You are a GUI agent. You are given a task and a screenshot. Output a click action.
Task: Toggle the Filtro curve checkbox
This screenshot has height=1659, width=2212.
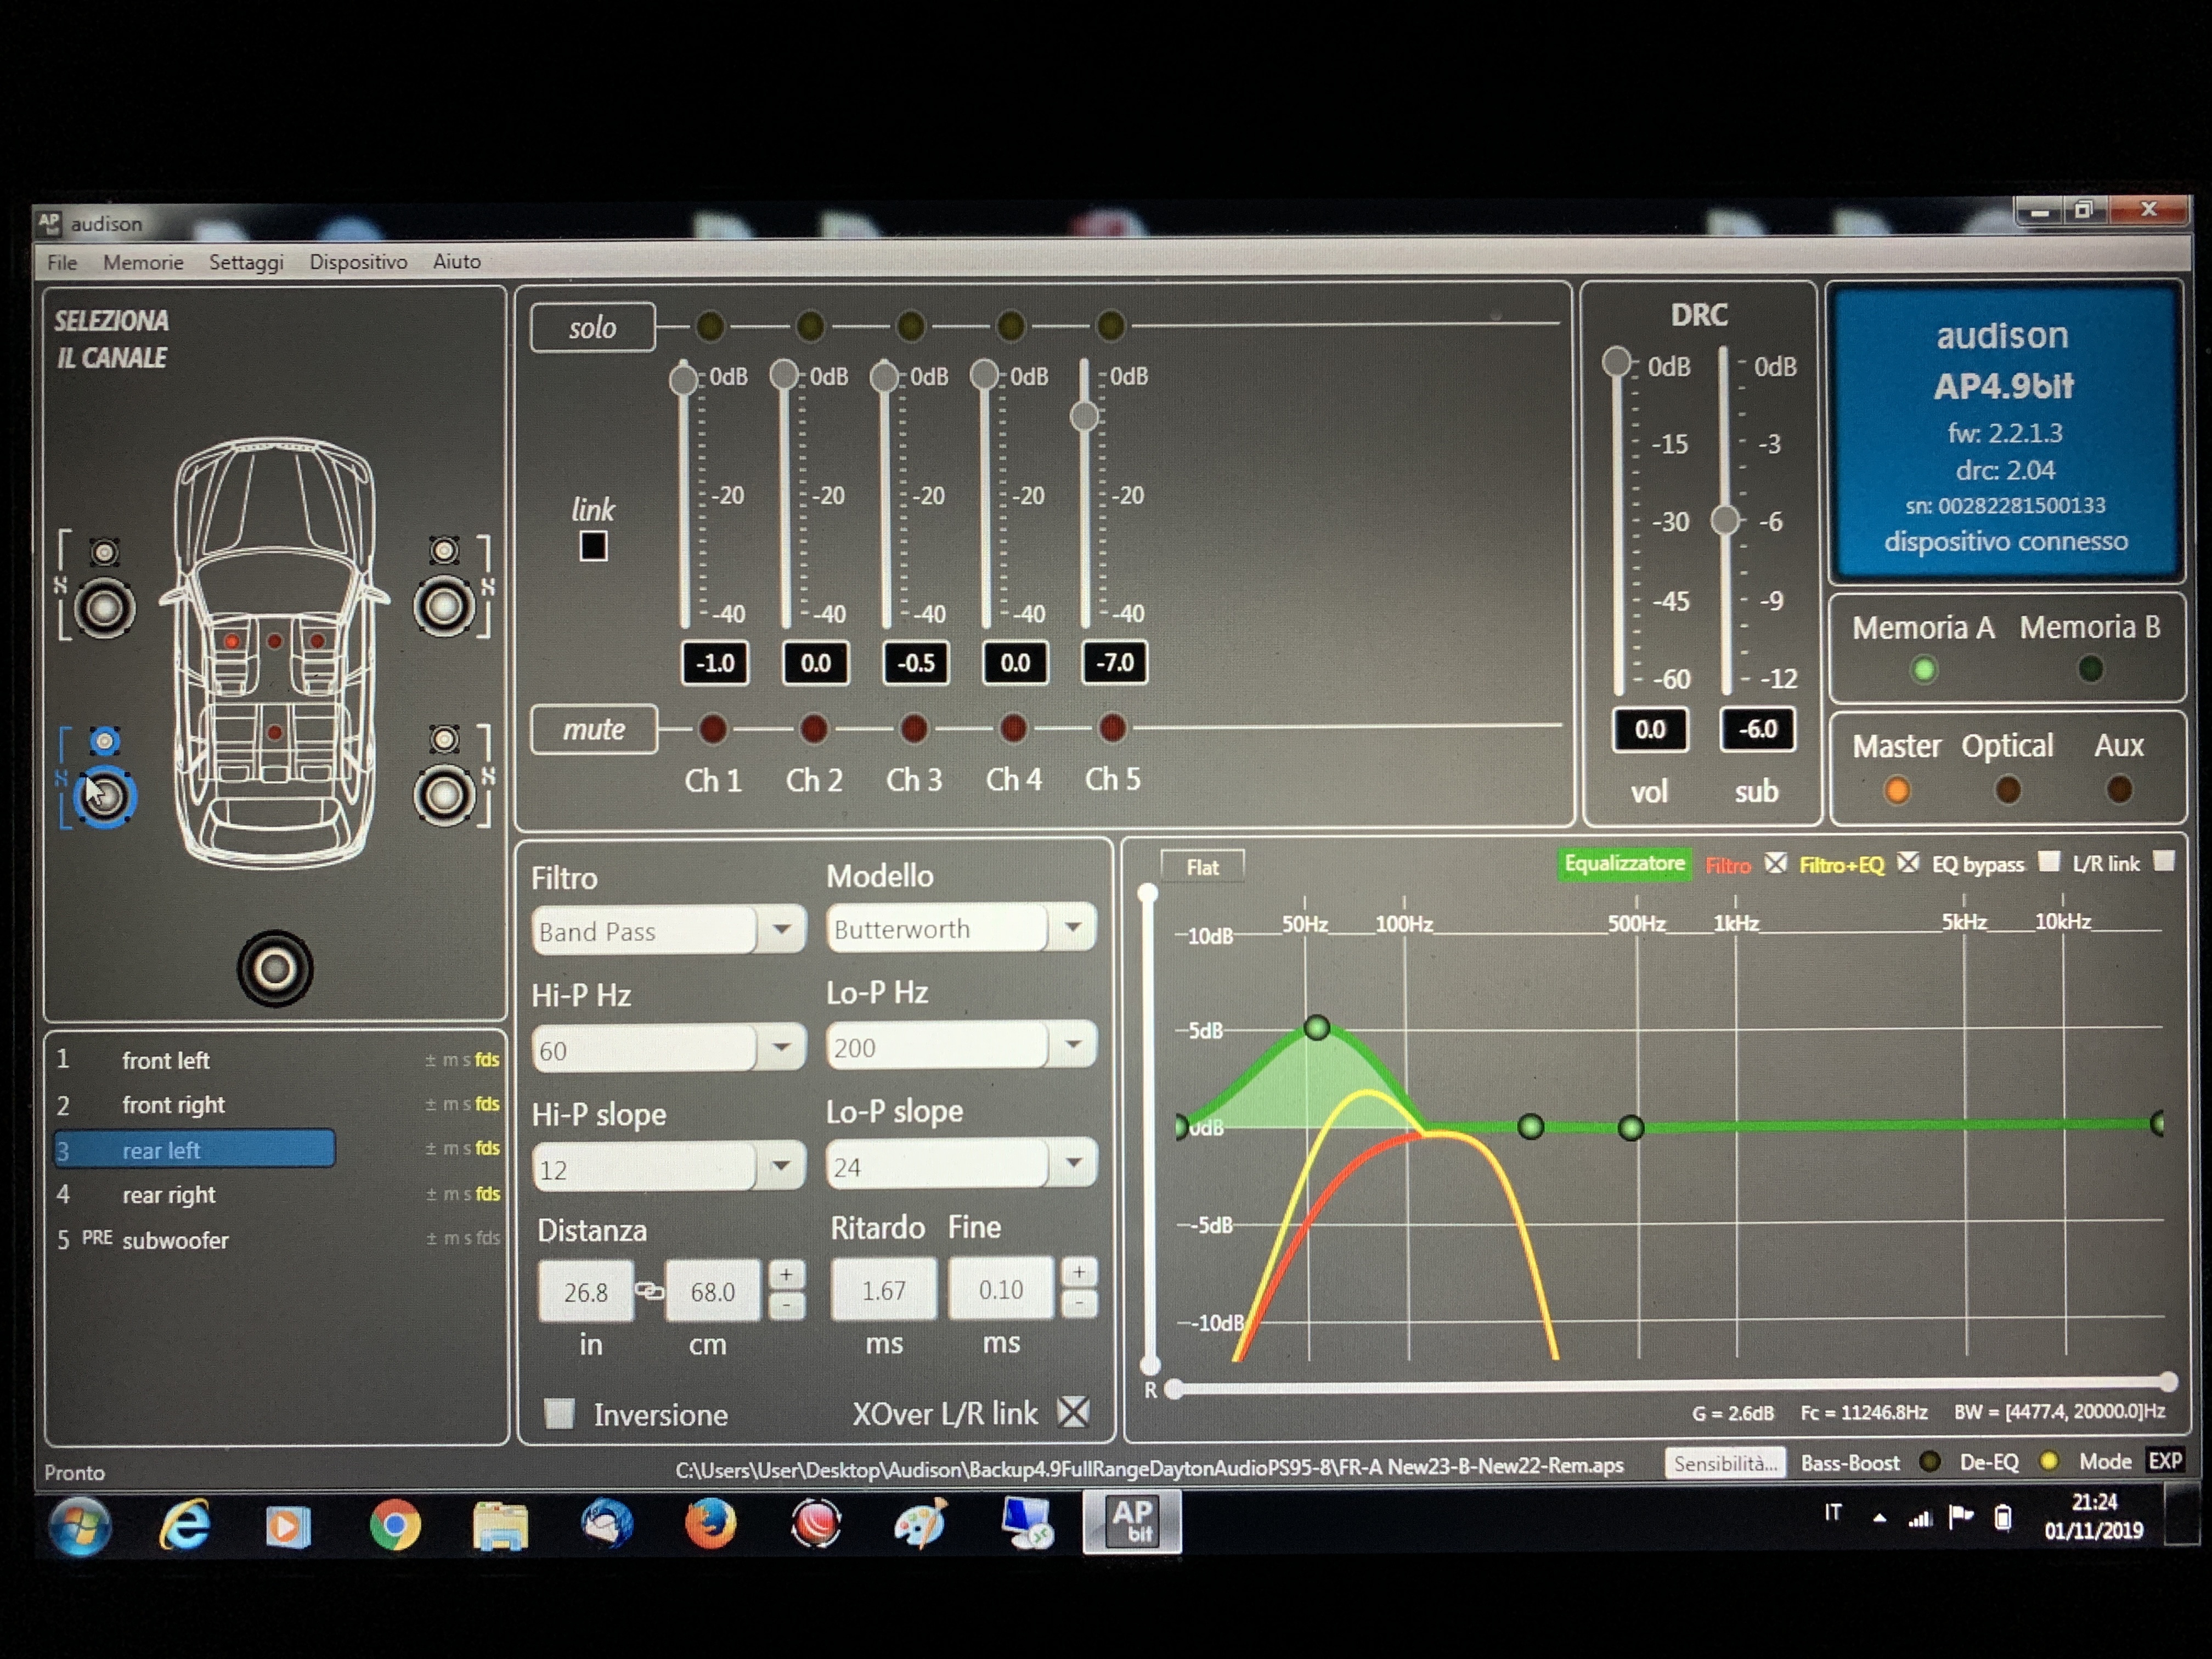pos(1775,863)
